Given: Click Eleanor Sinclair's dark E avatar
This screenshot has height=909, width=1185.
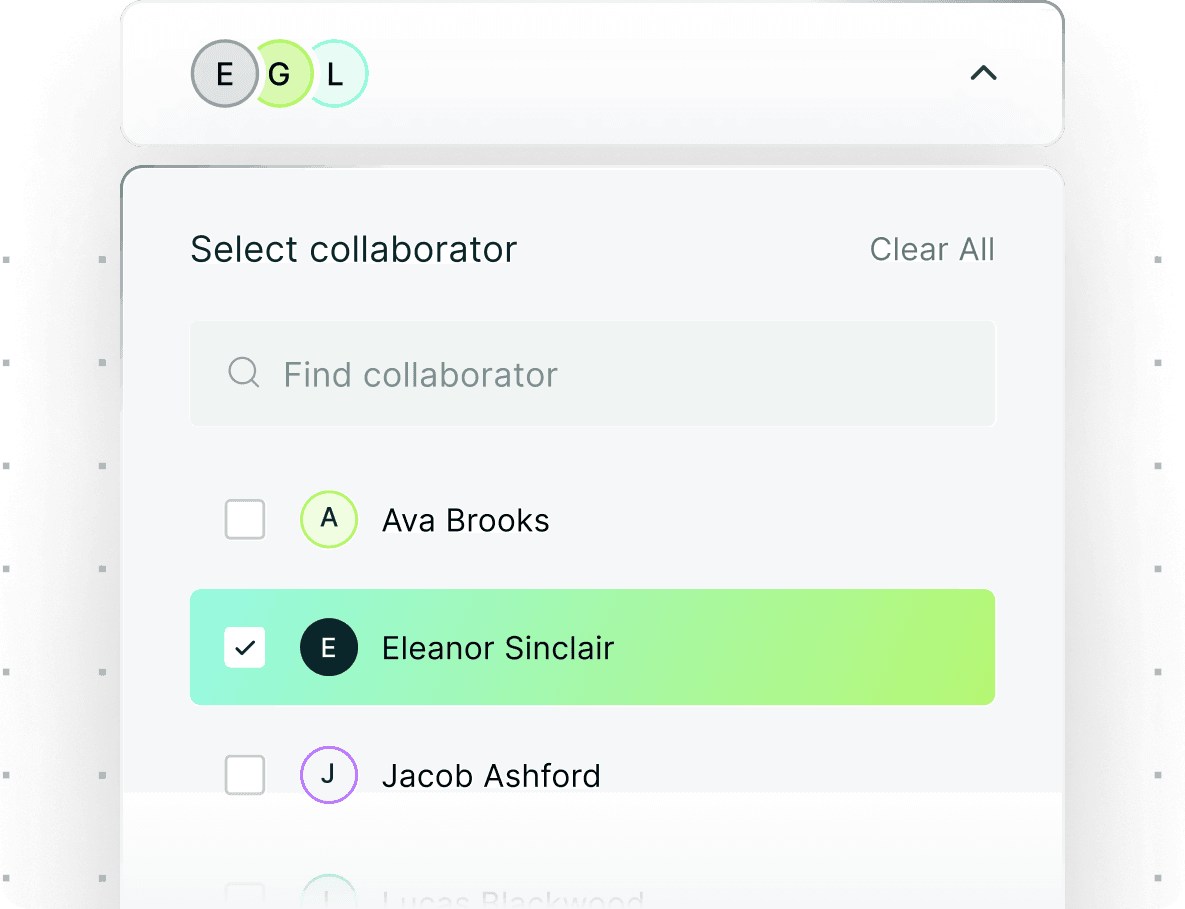Looking at the screenshot, I should point(329,647).
